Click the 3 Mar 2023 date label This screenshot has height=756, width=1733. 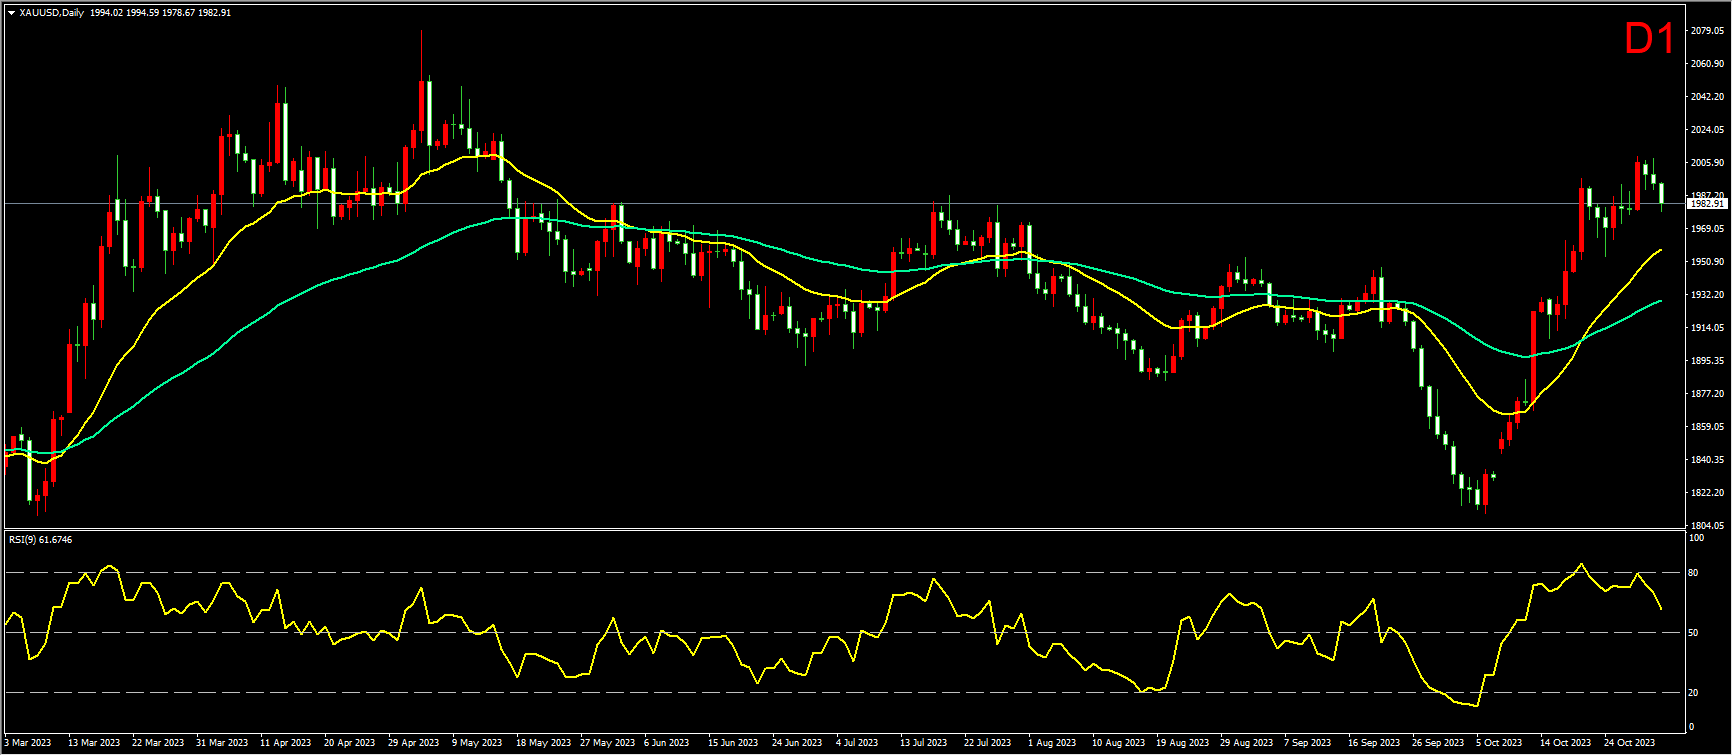point(27,743)
